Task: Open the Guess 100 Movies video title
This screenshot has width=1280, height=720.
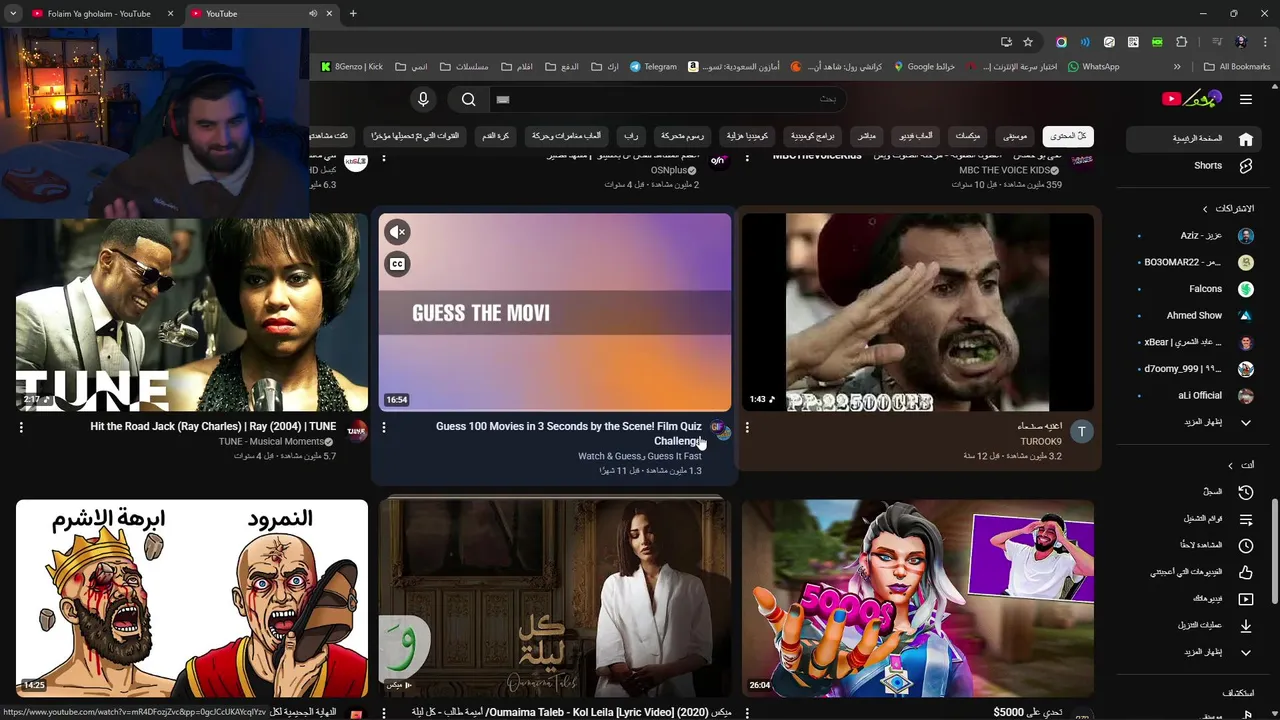Action: click(x=569, y=433)
